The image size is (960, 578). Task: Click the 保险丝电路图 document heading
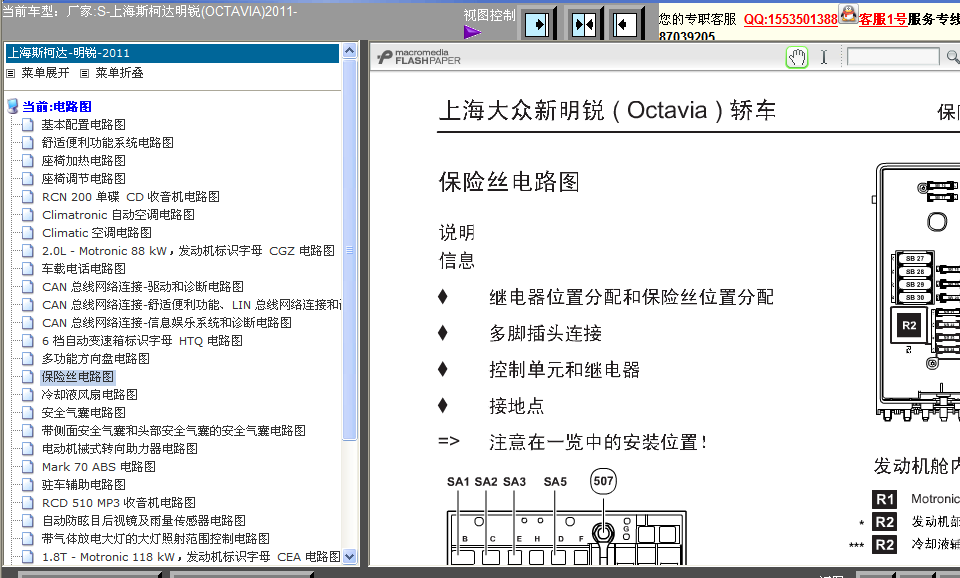tap(509, 182)
